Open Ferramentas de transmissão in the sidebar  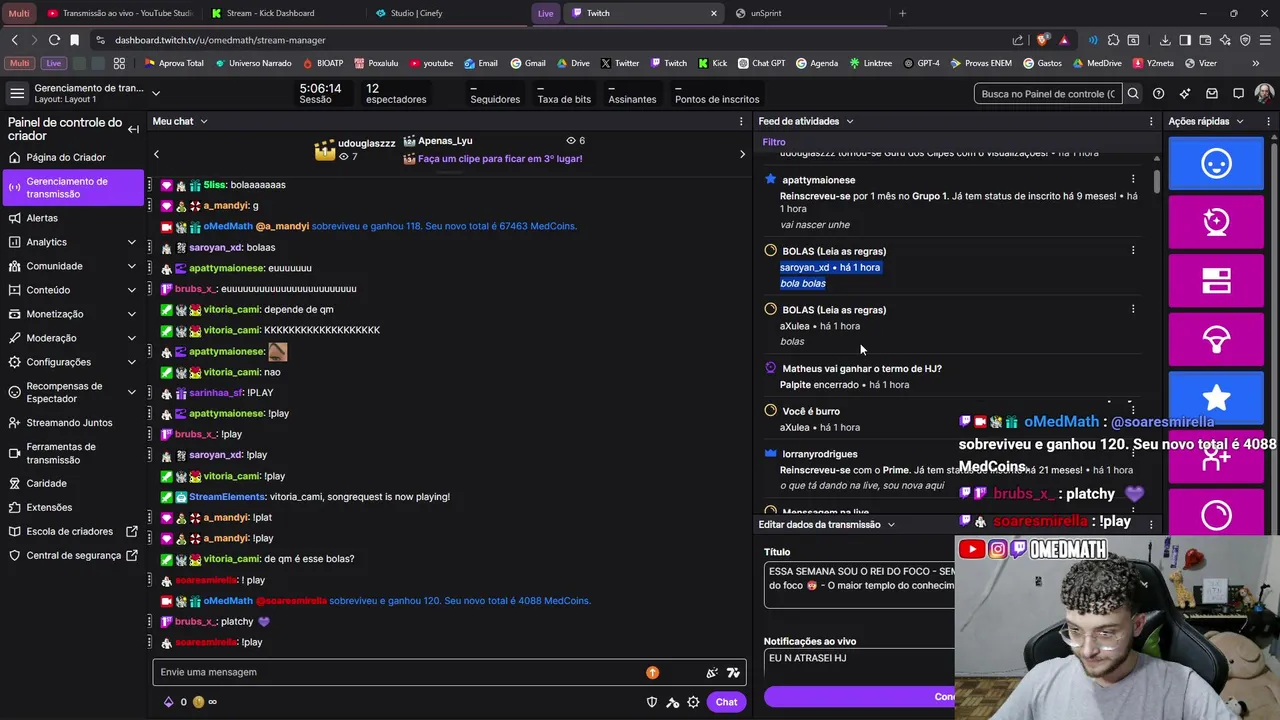(x=72, y=453)
